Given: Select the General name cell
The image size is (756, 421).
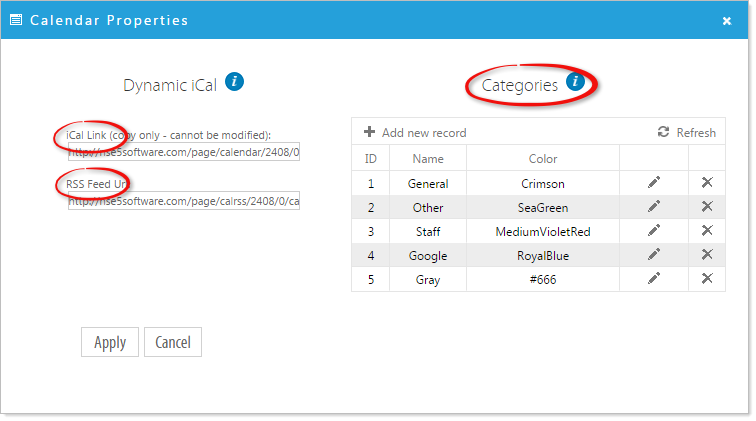Looking at the screenshot, I should [x=428, y=184].
